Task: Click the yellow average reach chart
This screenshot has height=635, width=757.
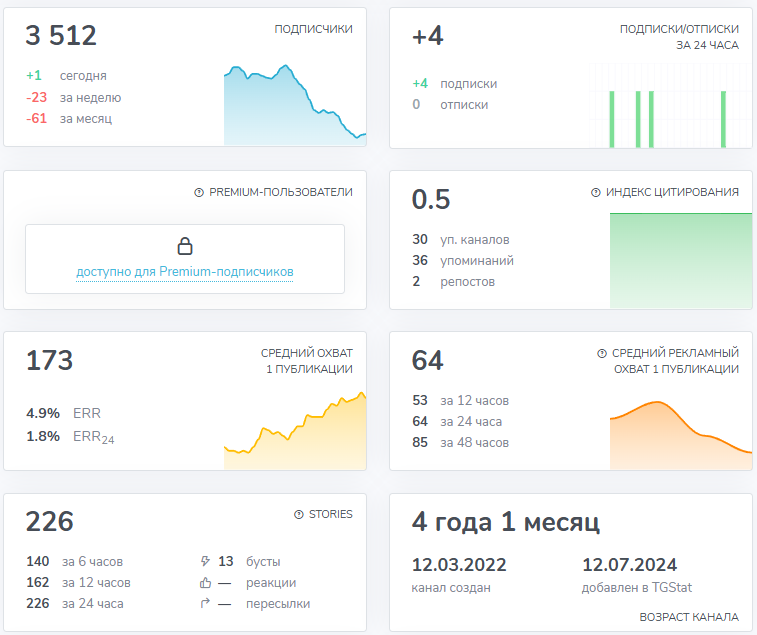Action: point(294,432)
